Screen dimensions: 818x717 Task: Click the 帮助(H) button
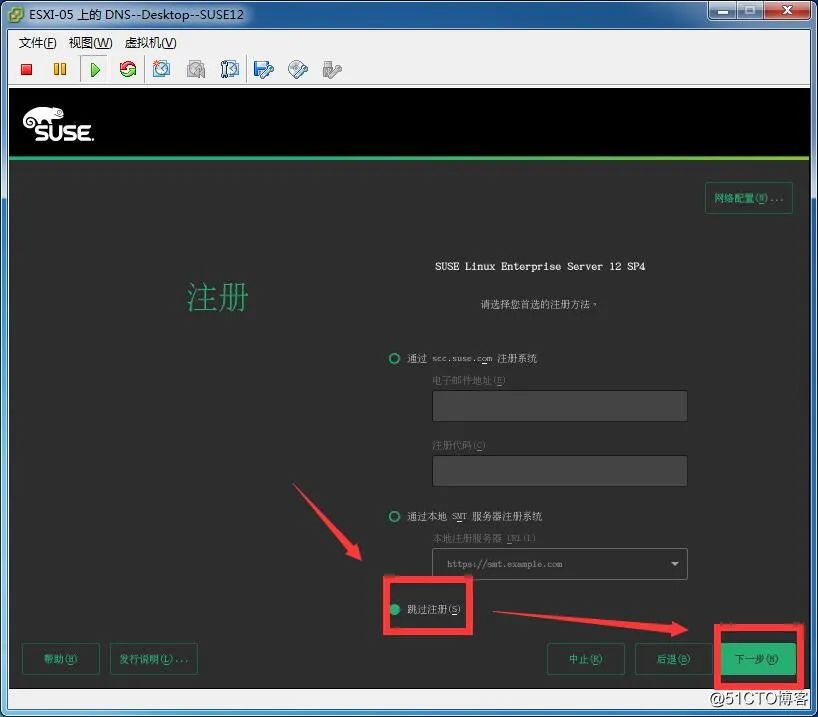[61, 659]
